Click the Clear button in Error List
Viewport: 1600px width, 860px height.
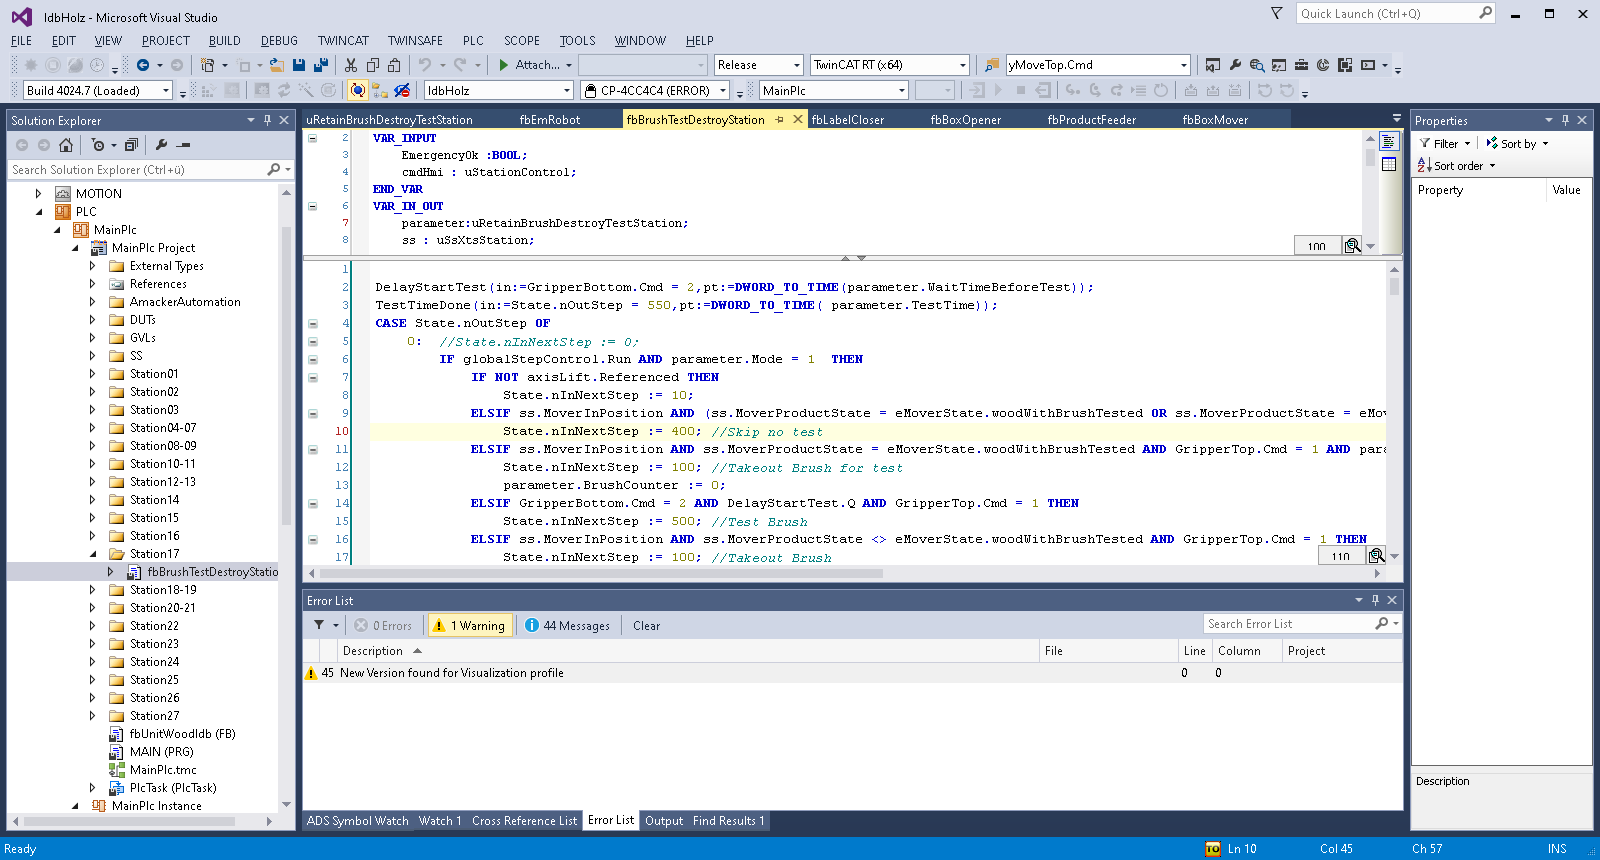point(646,626)
